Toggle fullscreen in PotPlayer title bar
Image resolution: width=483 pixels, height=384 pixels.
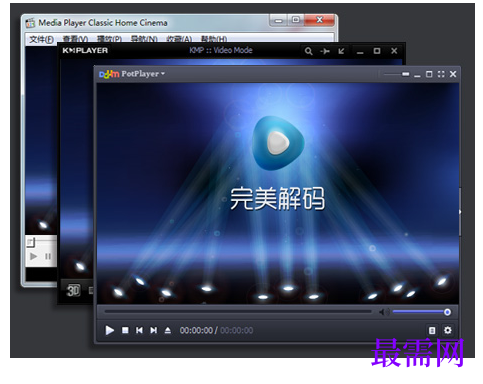pyautogui.click(x=441, y=74)
